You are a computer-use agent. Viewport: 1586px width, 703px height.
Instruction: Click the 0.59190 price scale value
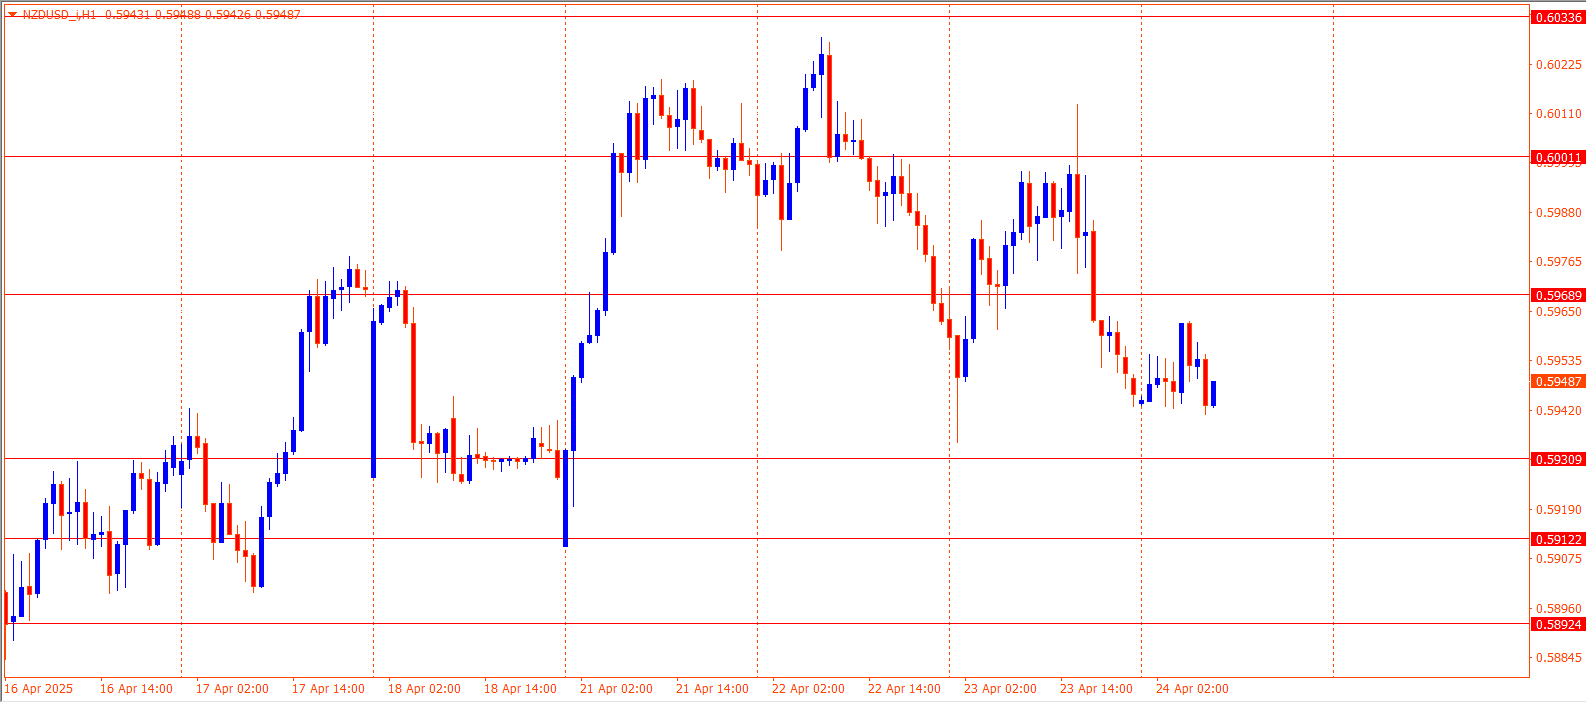(x=1559, y=510)
